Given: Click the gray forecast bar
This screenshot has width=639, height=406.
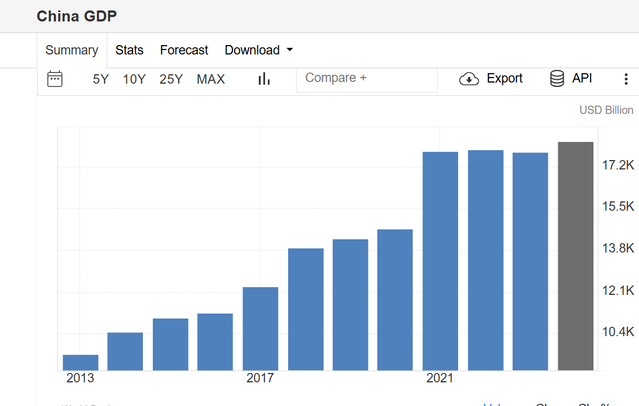Looking at the screenshot, I should [575, 256].
